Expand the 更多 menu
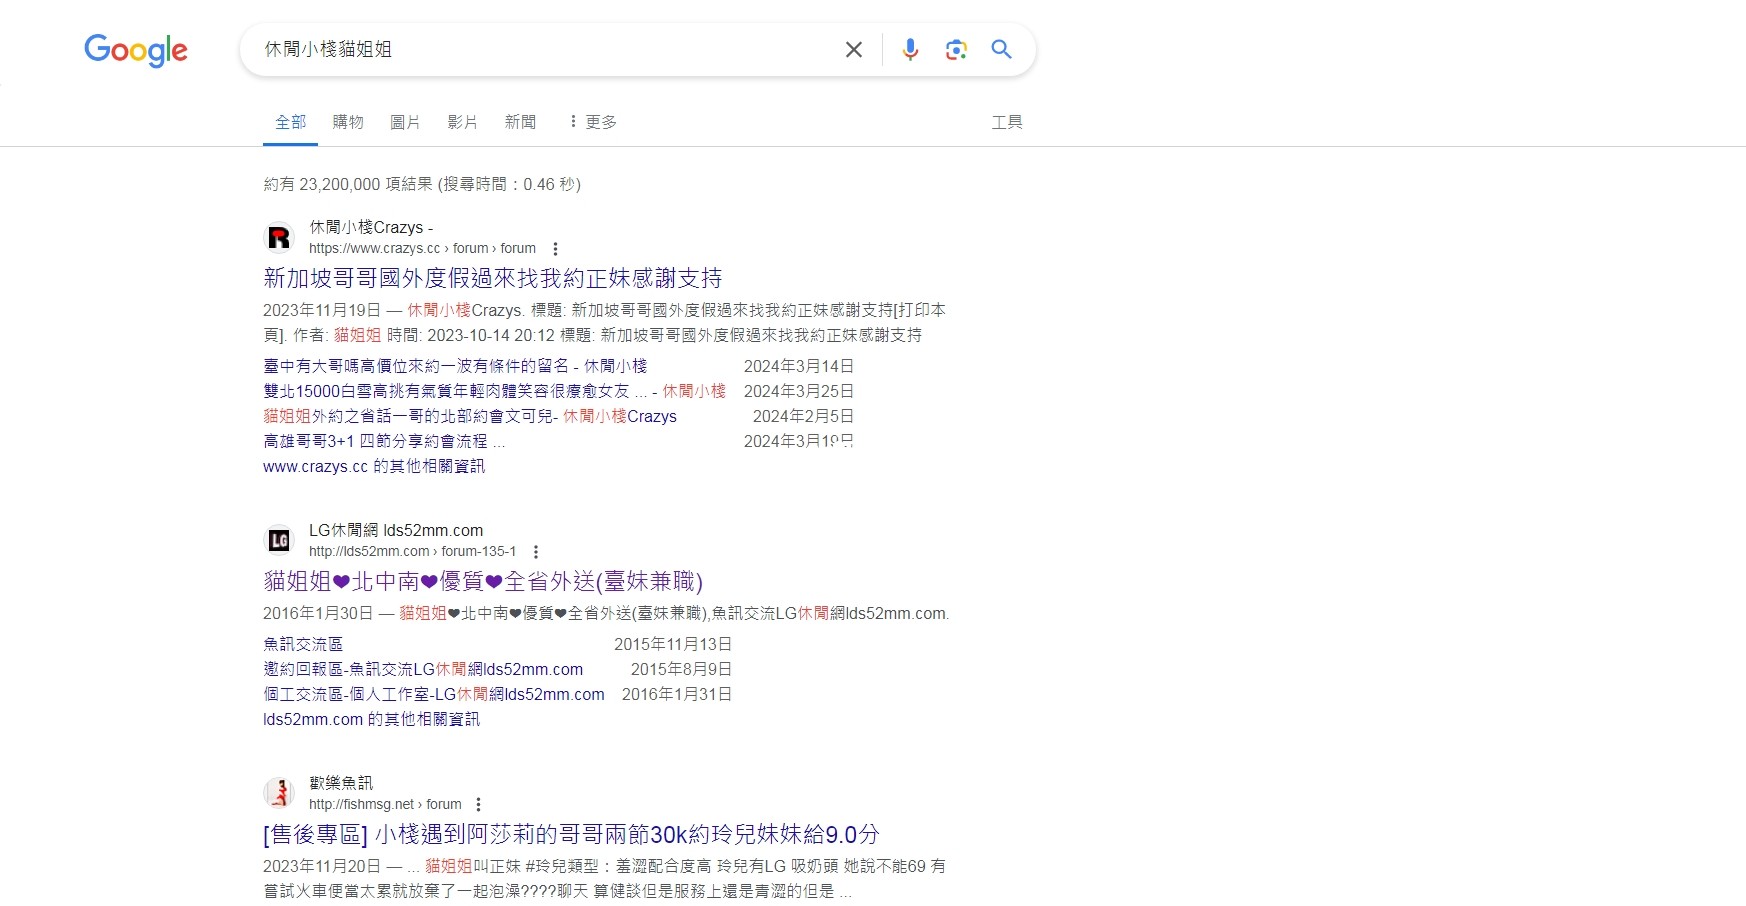 (x=592, y=122)
